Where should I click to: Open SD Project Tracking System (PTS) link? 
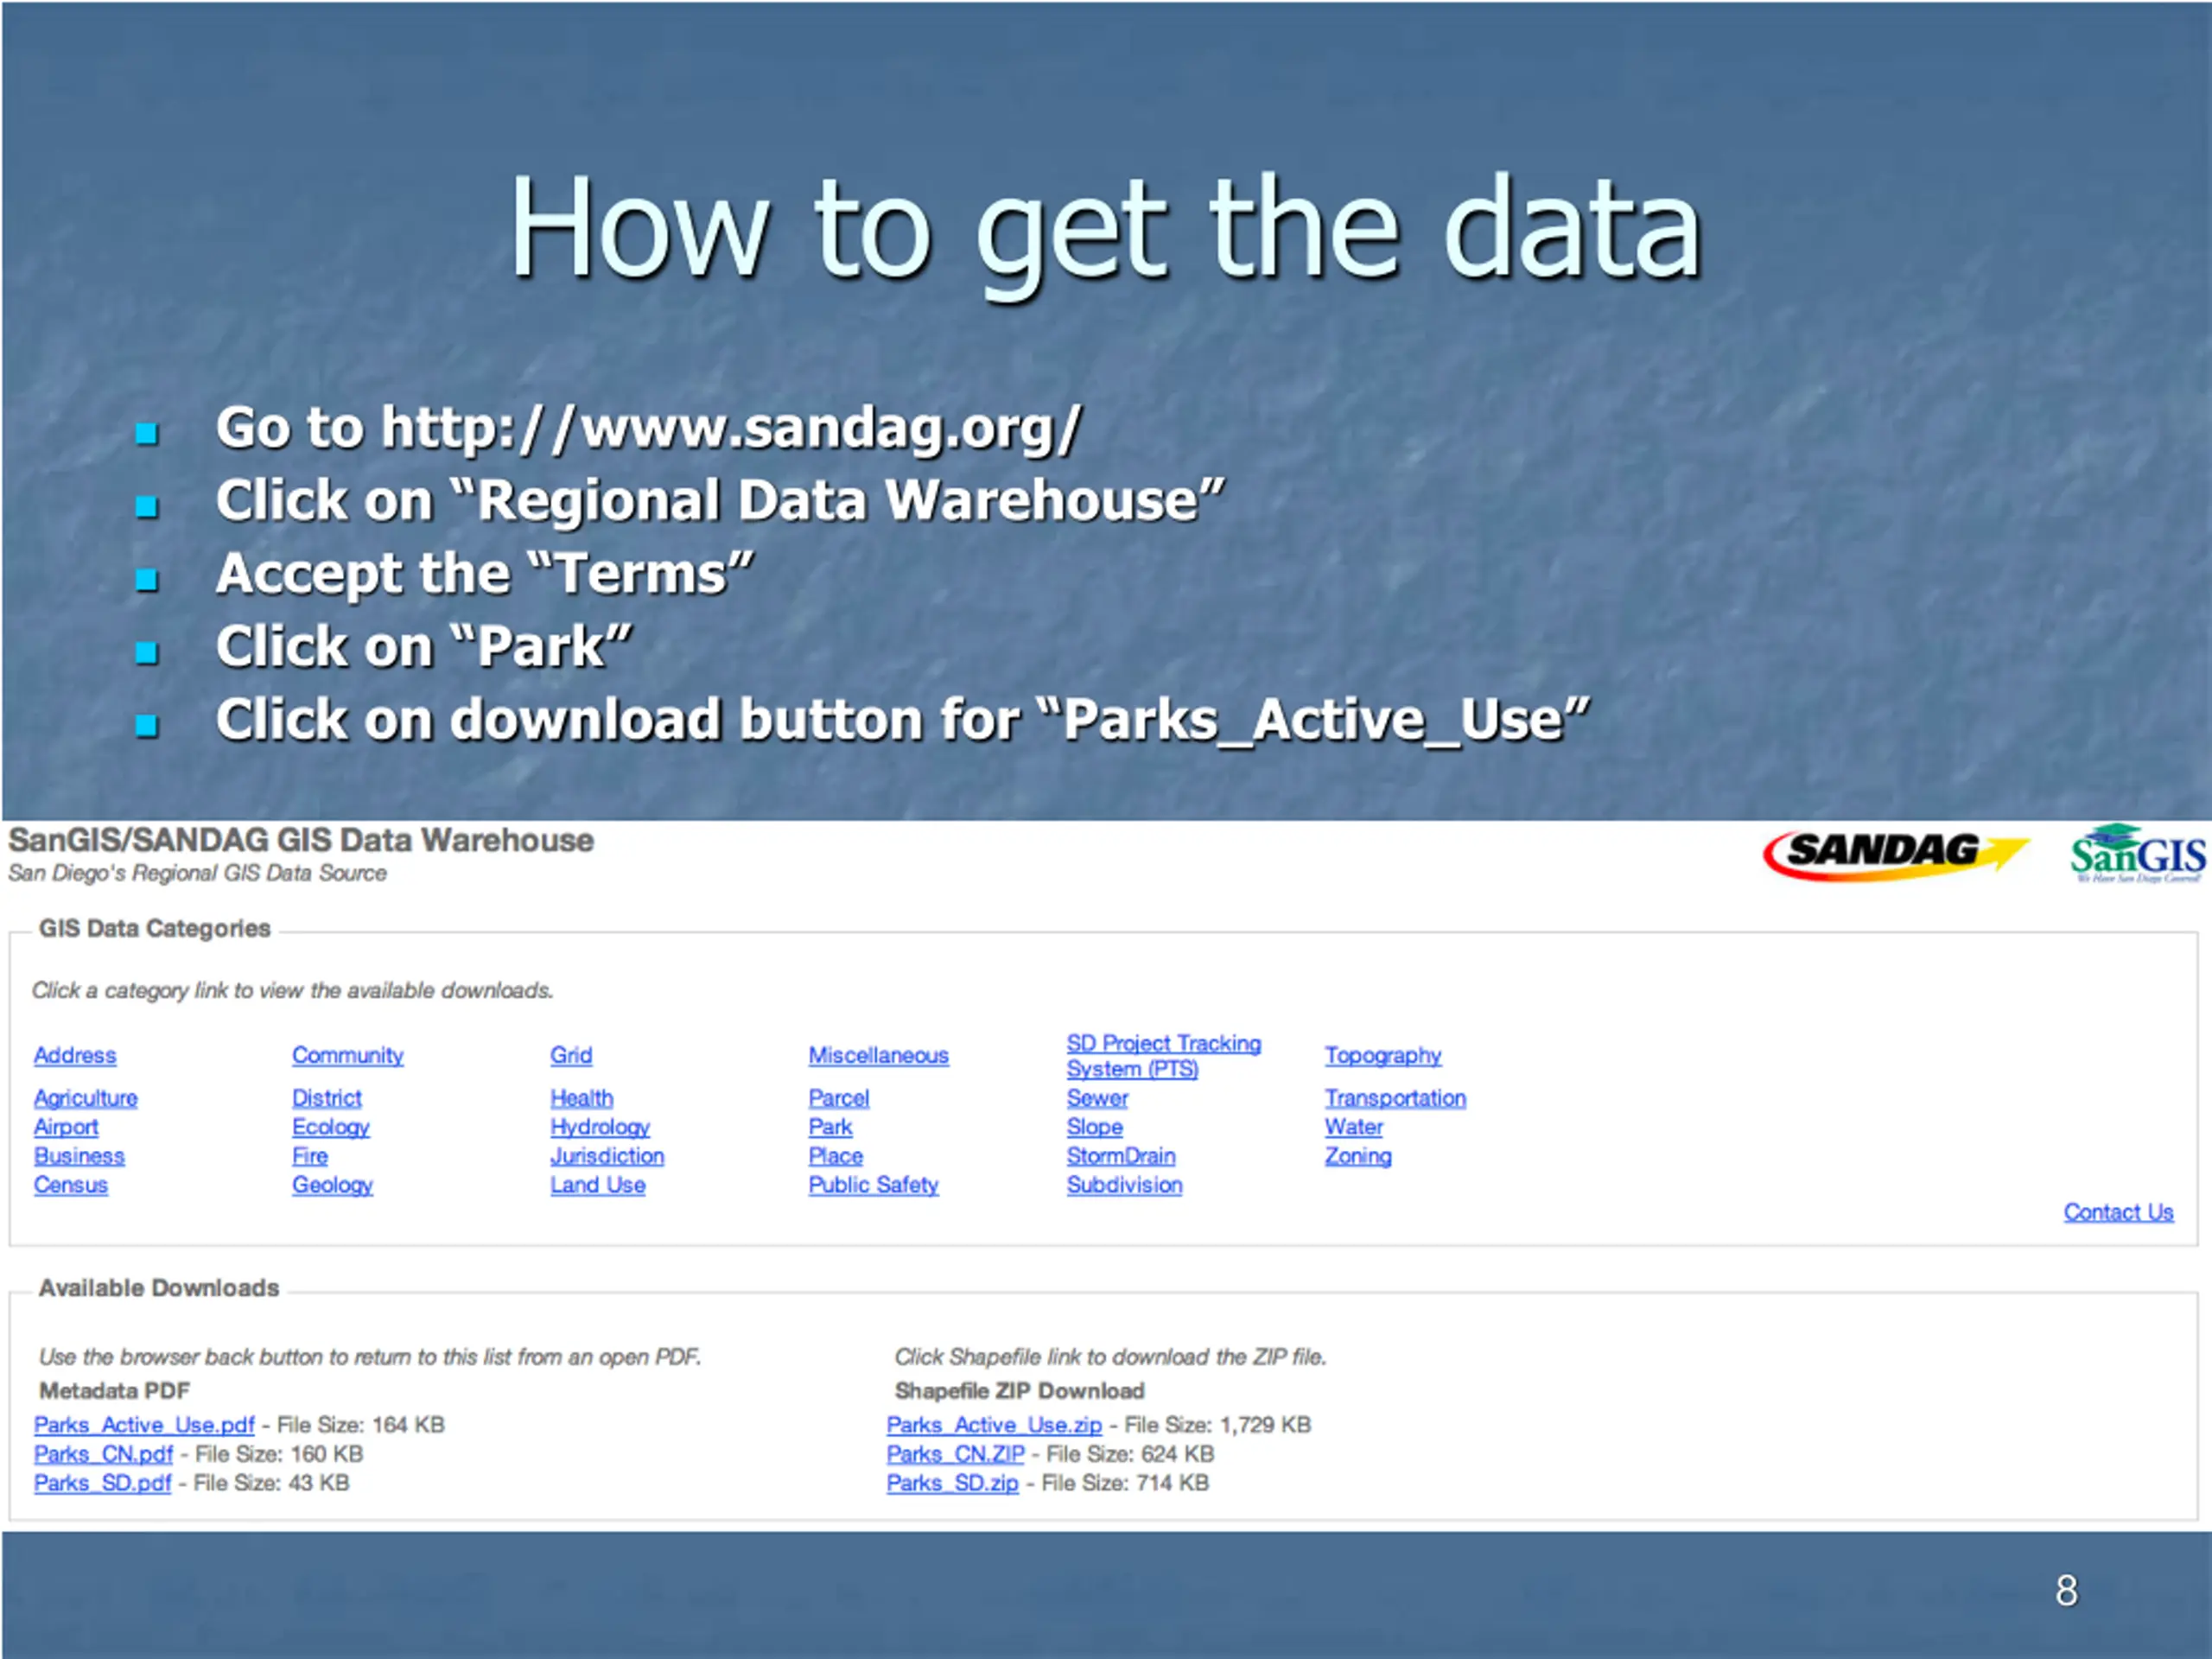1164,1056
